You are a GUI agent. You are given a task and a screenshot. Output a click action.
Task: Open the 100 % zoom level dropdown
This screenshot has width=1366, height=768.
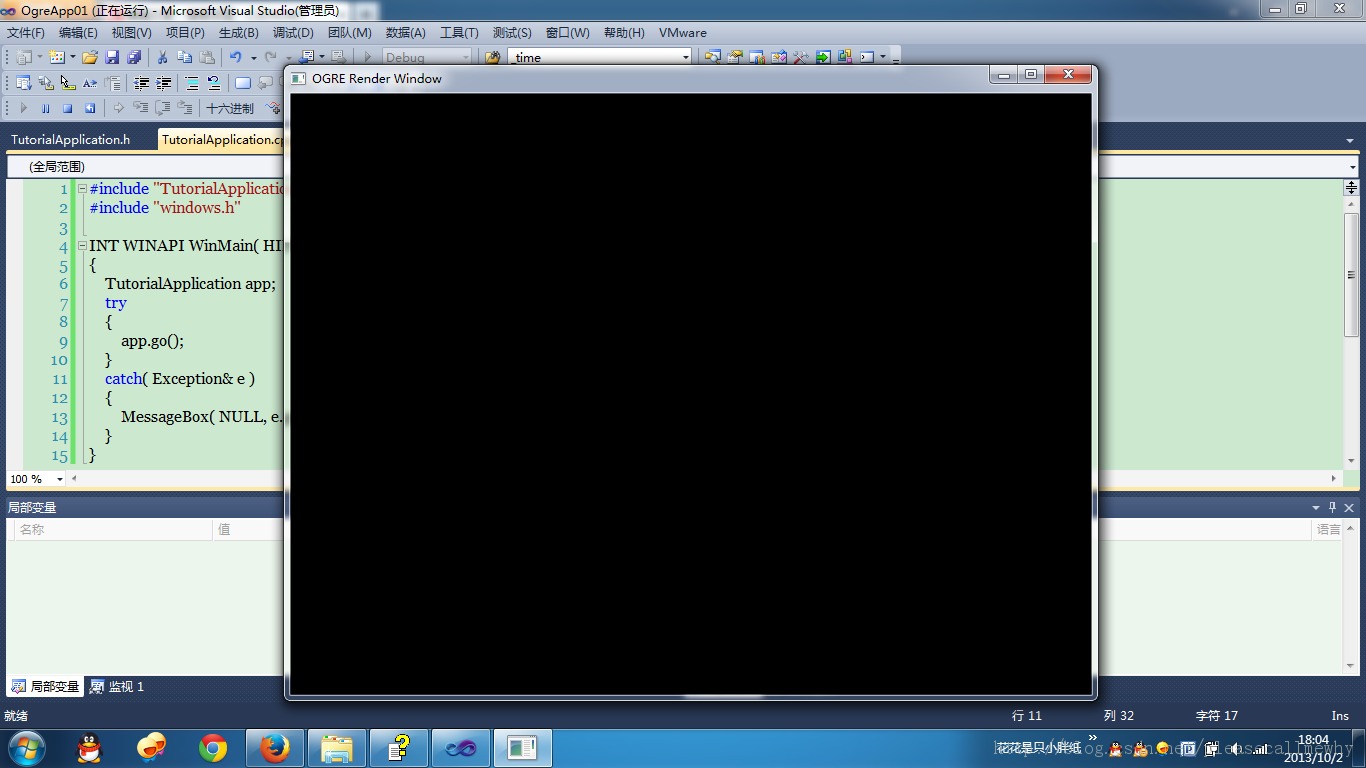[x=59, y=479]
